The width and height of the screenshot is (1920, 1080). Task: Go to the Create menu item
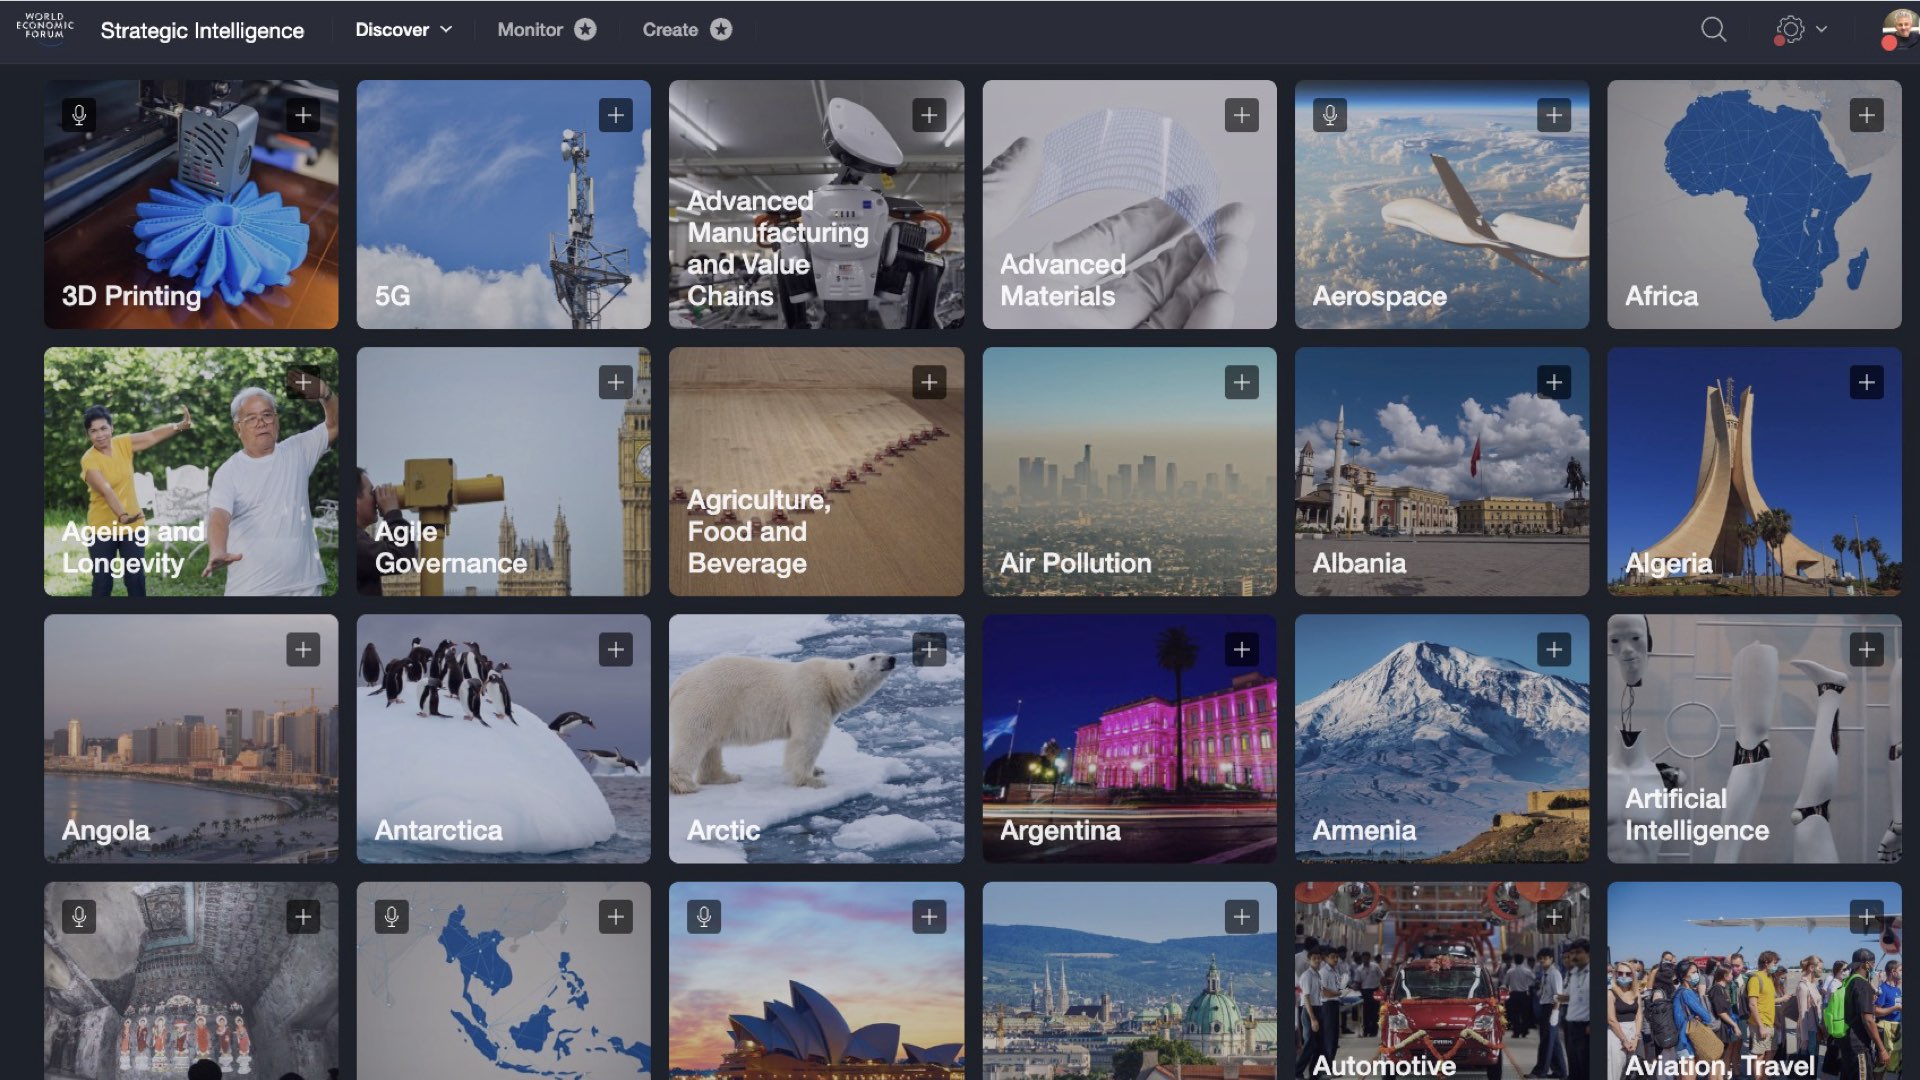coord(687,30)
